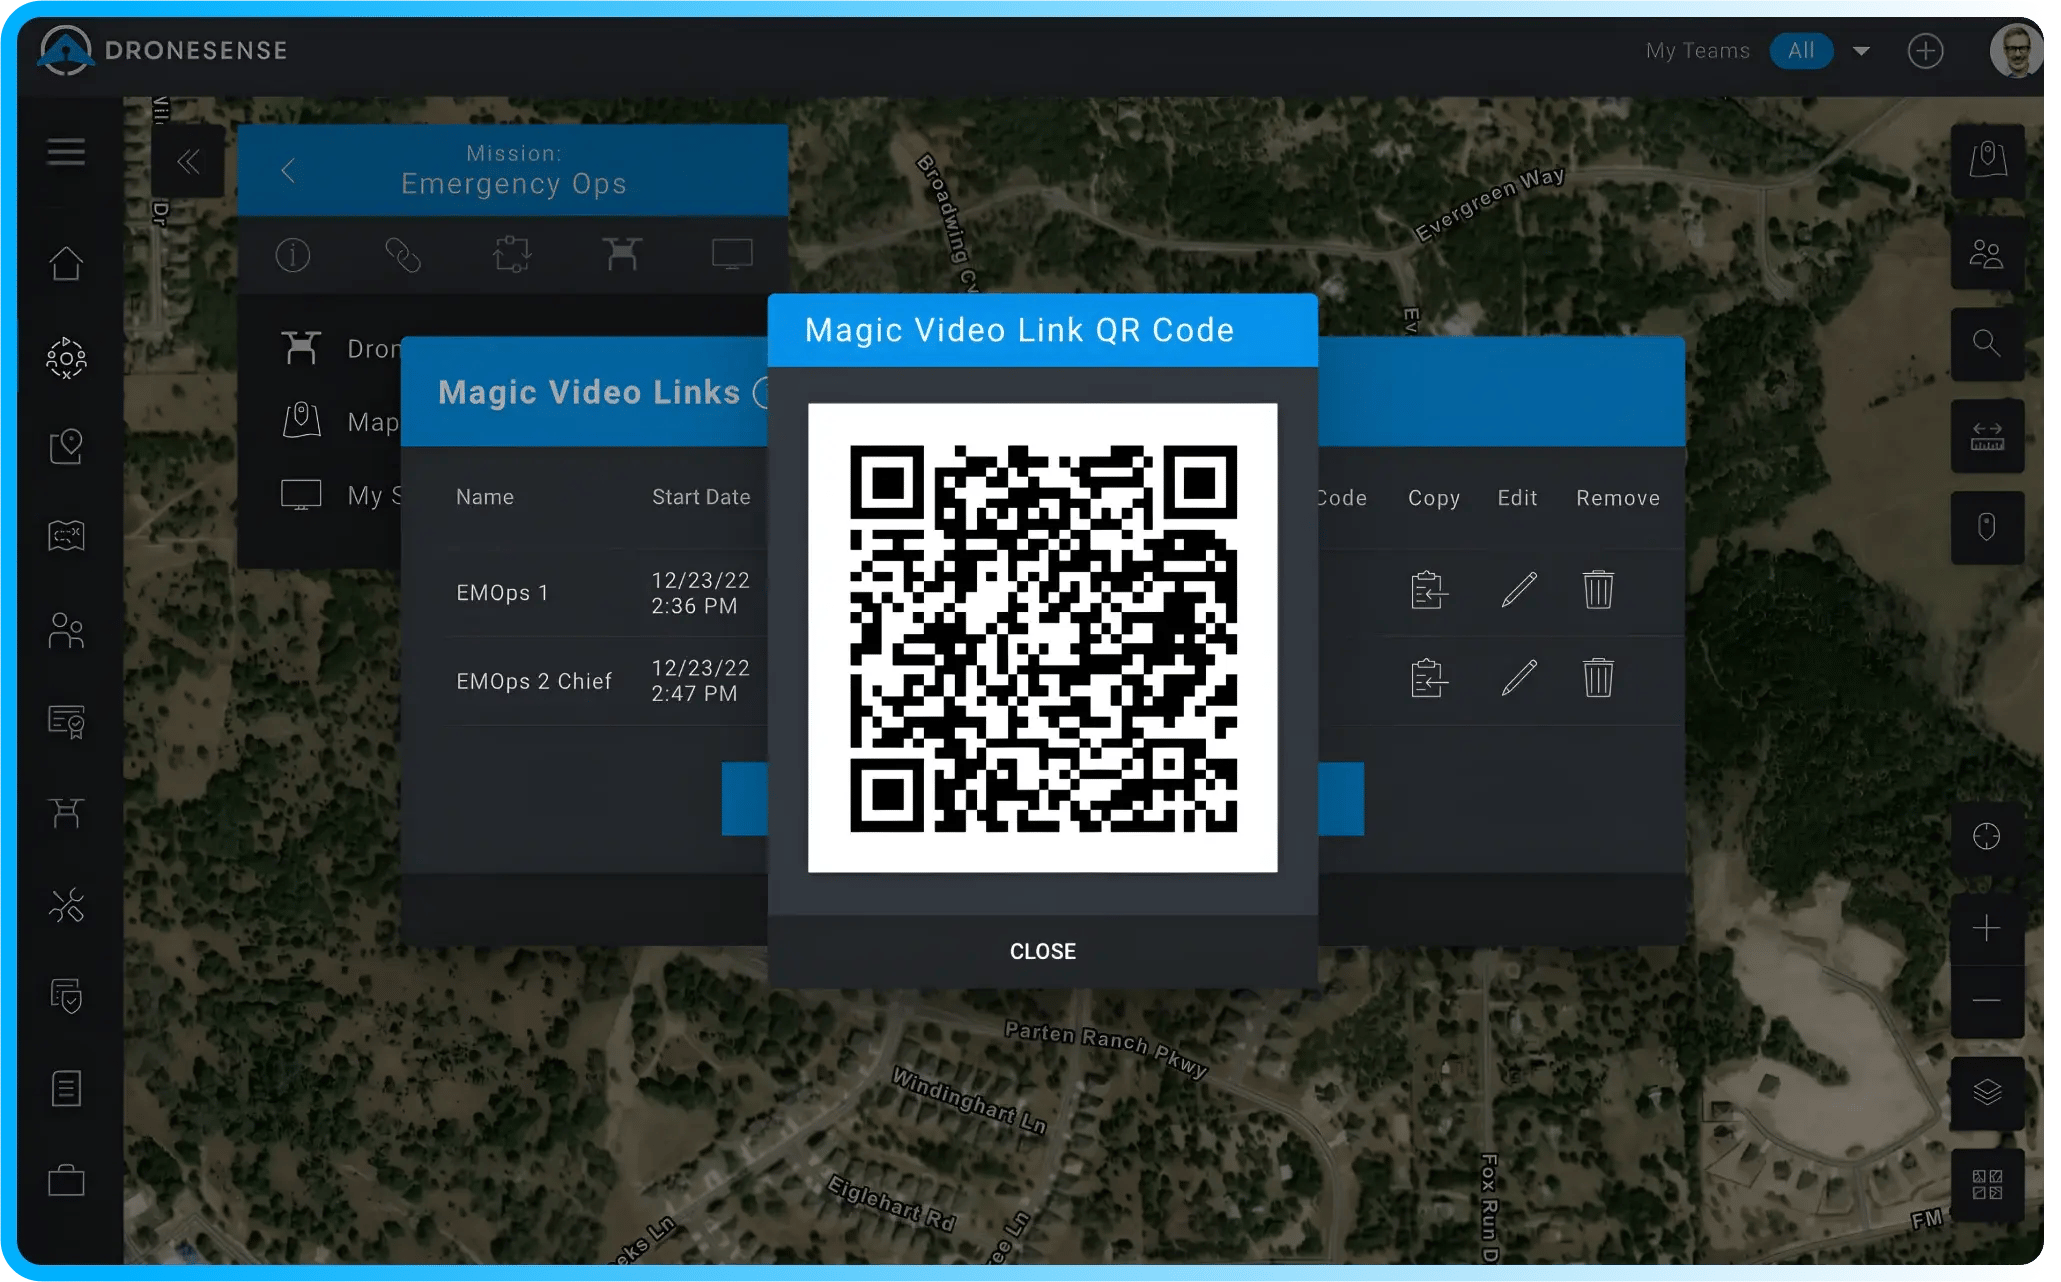Open the mission links tab icon
Viewport: 2061px width, 1282px height.
[403, 255]
